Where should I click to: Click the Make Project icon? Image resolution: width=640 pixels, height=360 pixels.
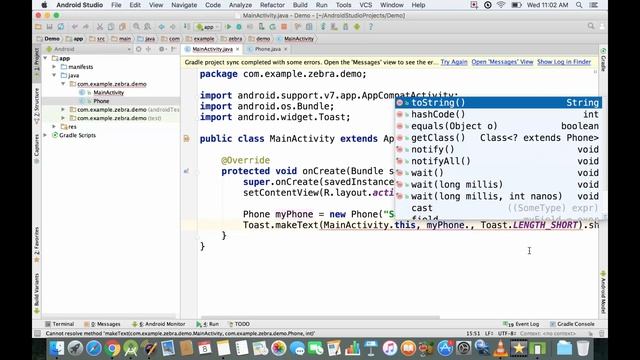tap(187, 27)
